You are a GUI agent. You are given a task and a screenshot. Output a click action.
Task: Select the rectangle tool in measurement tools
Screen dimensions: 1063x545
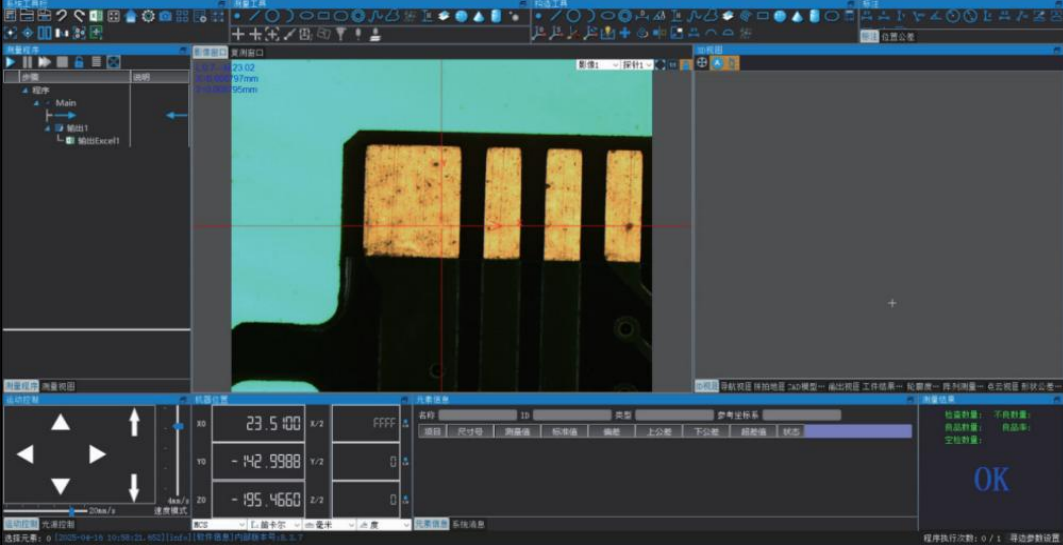click(323, 16)
